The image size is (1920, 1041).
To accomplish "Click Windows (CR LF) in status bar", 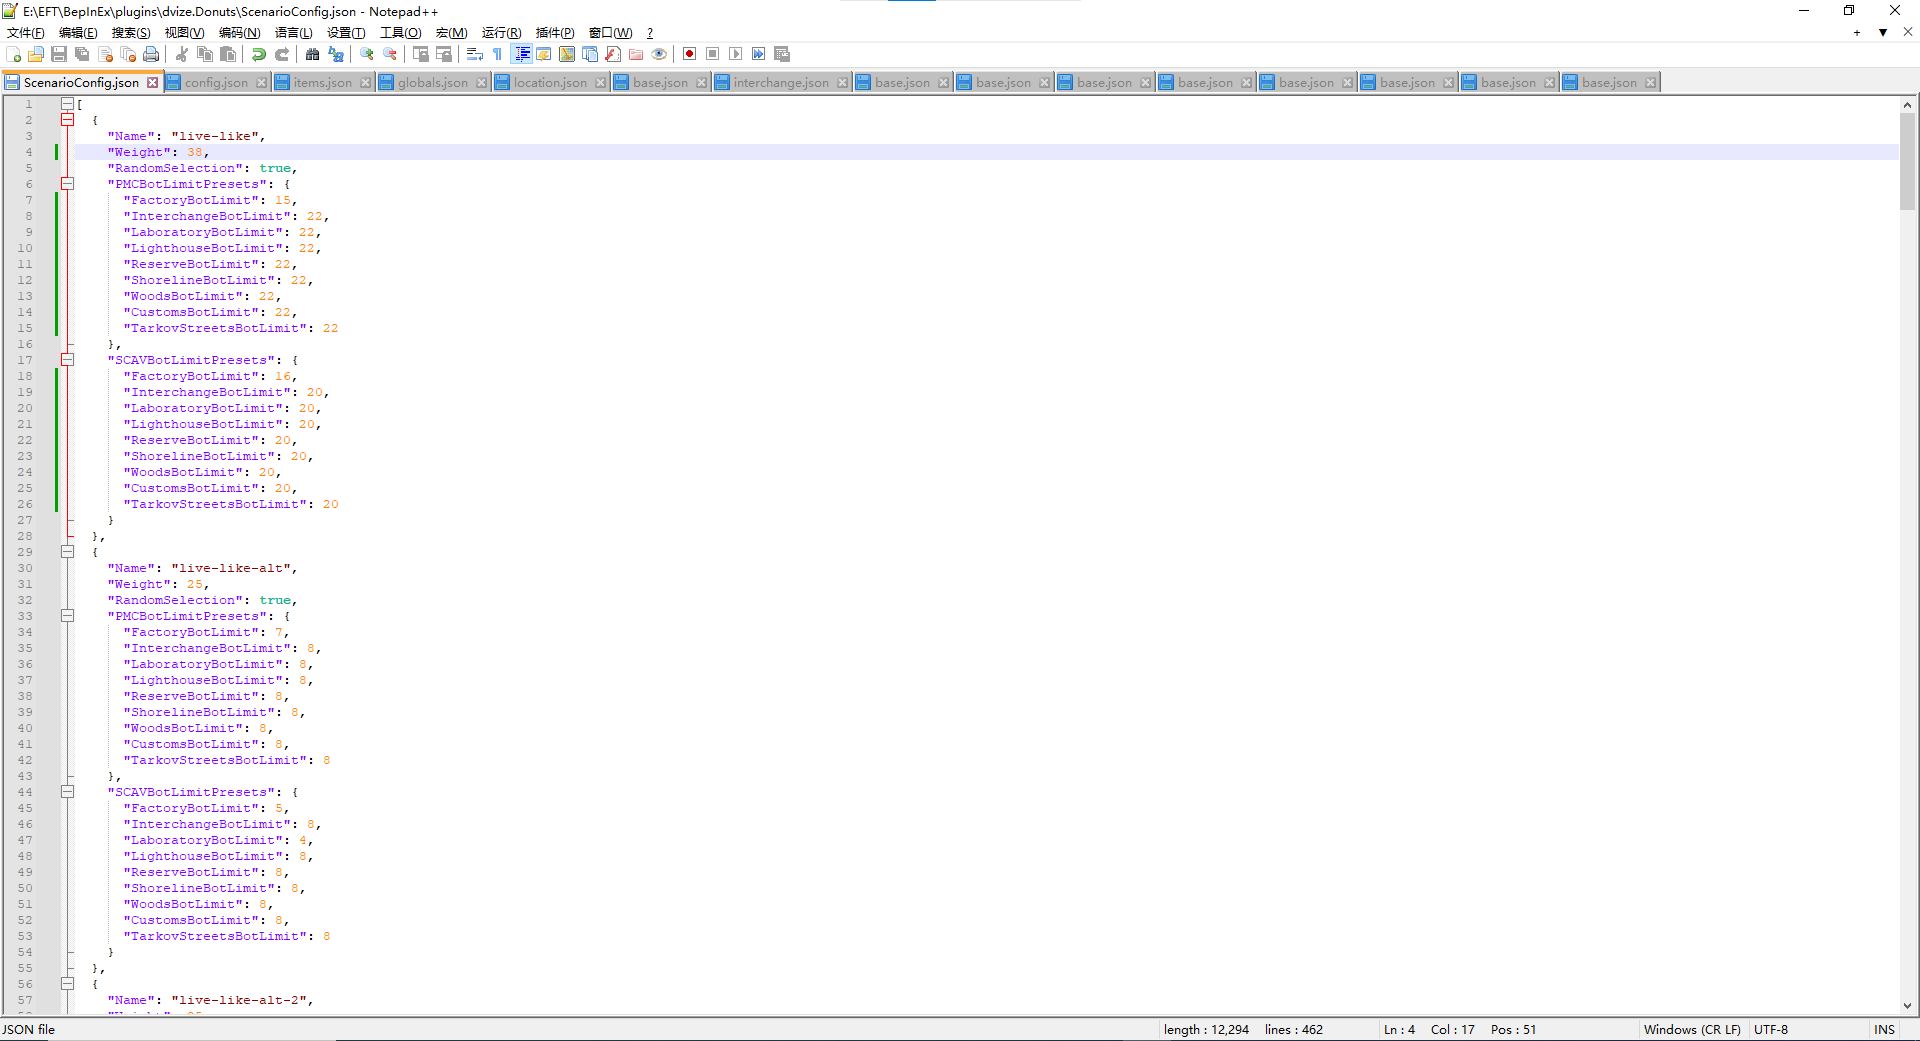I will point(1691,1029).
